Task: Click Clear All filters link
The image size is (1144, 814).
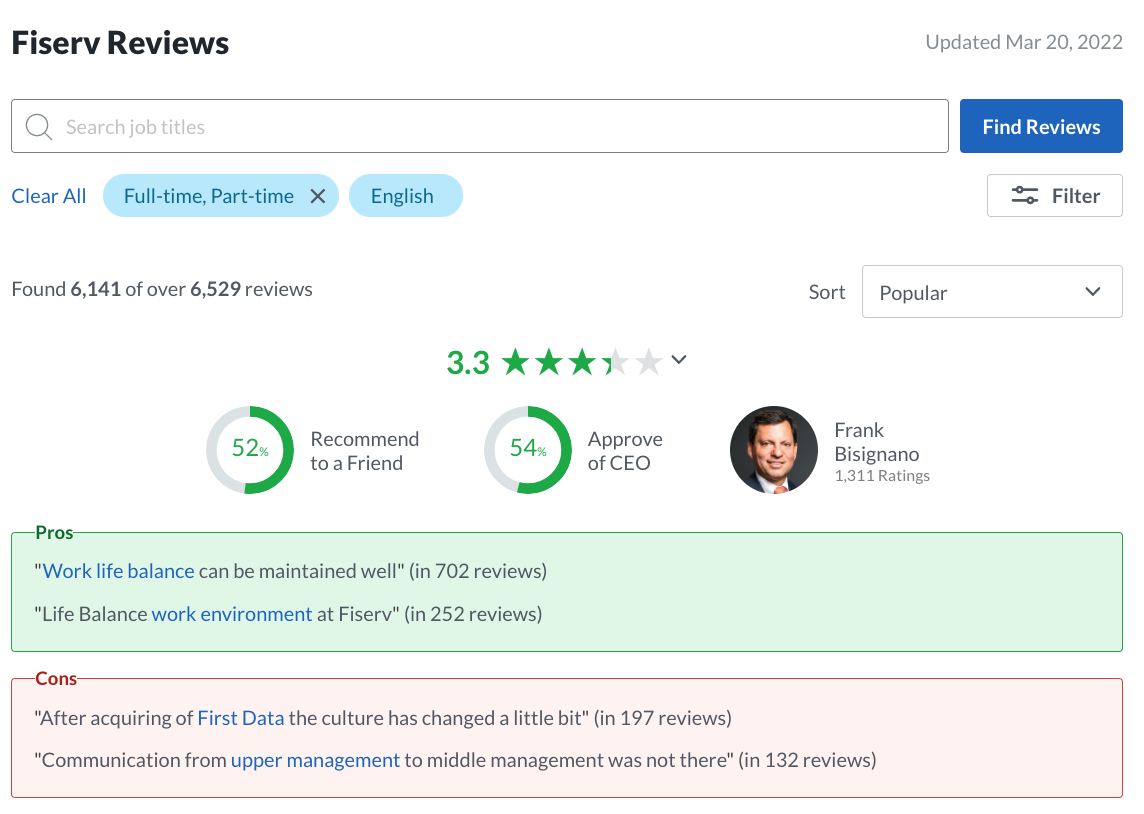Action: point(49,196)
